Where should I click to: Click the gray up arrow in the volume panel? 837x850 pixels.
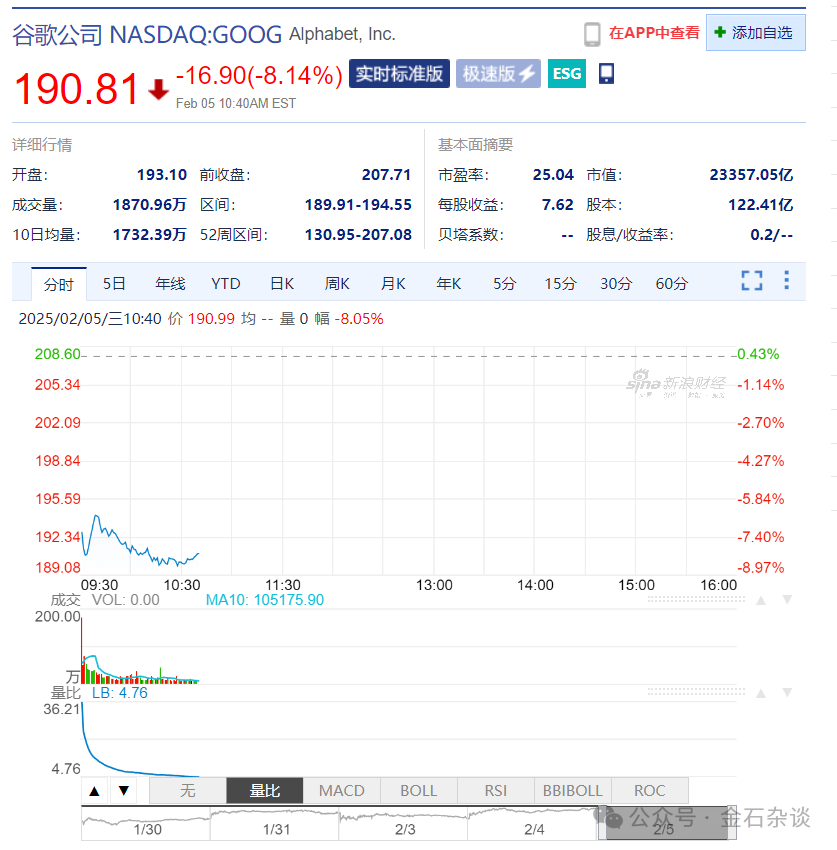761,600
